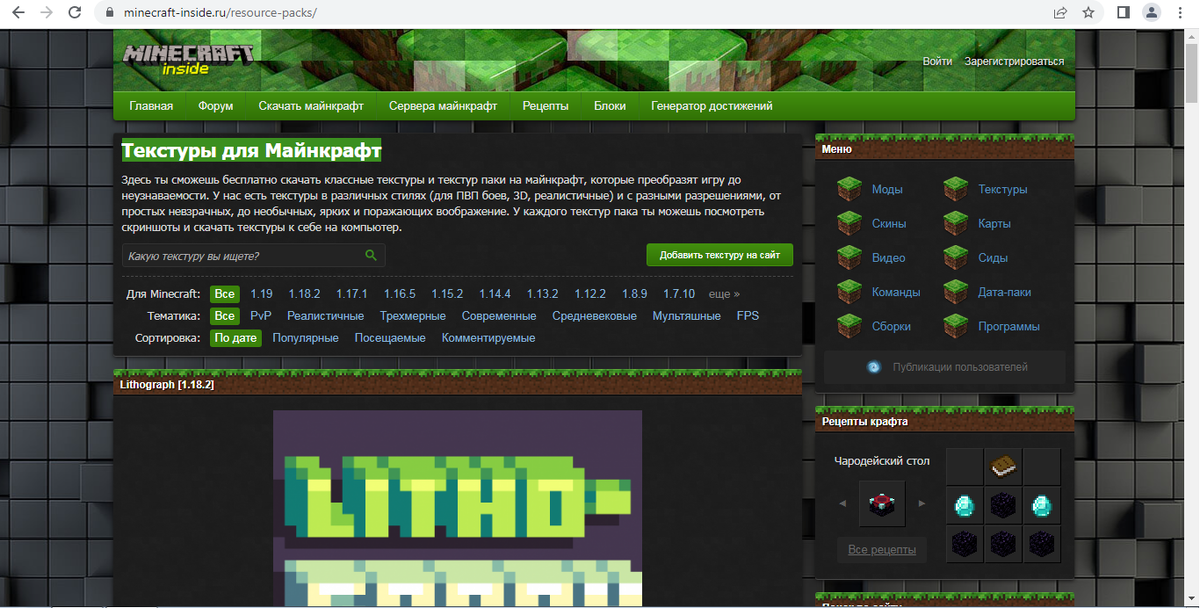Click the grass block icon beside Моды
Screen dimensions: 1200x608
pyautogui.click(x=849, y=189)
